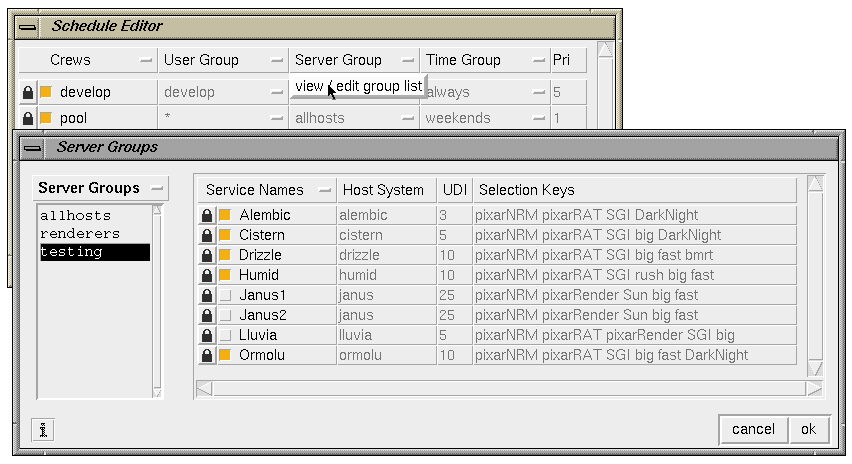Disable the Cistern service checkbox

point(225,235)
